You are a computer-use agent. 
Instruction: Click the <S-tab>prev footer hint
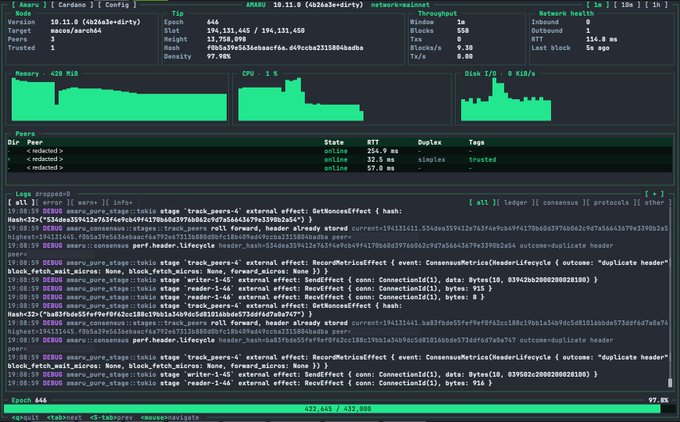(111, 417)
